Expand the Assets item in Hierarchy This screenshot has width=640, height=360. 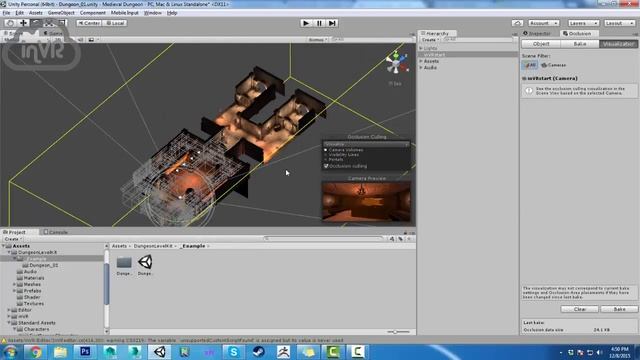421,61
